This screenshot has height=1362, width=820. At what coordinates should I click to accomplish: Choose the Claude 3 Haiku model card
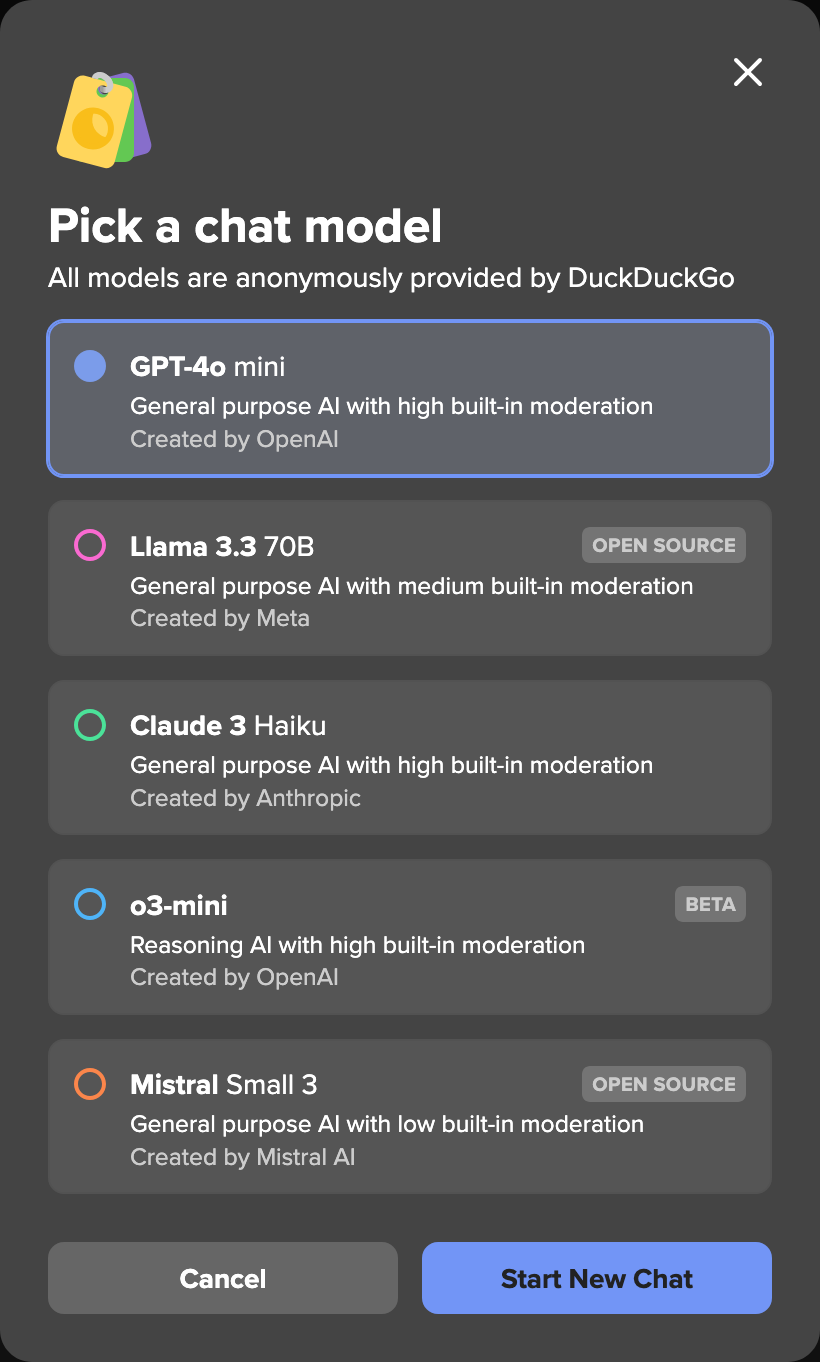(409, 757)
